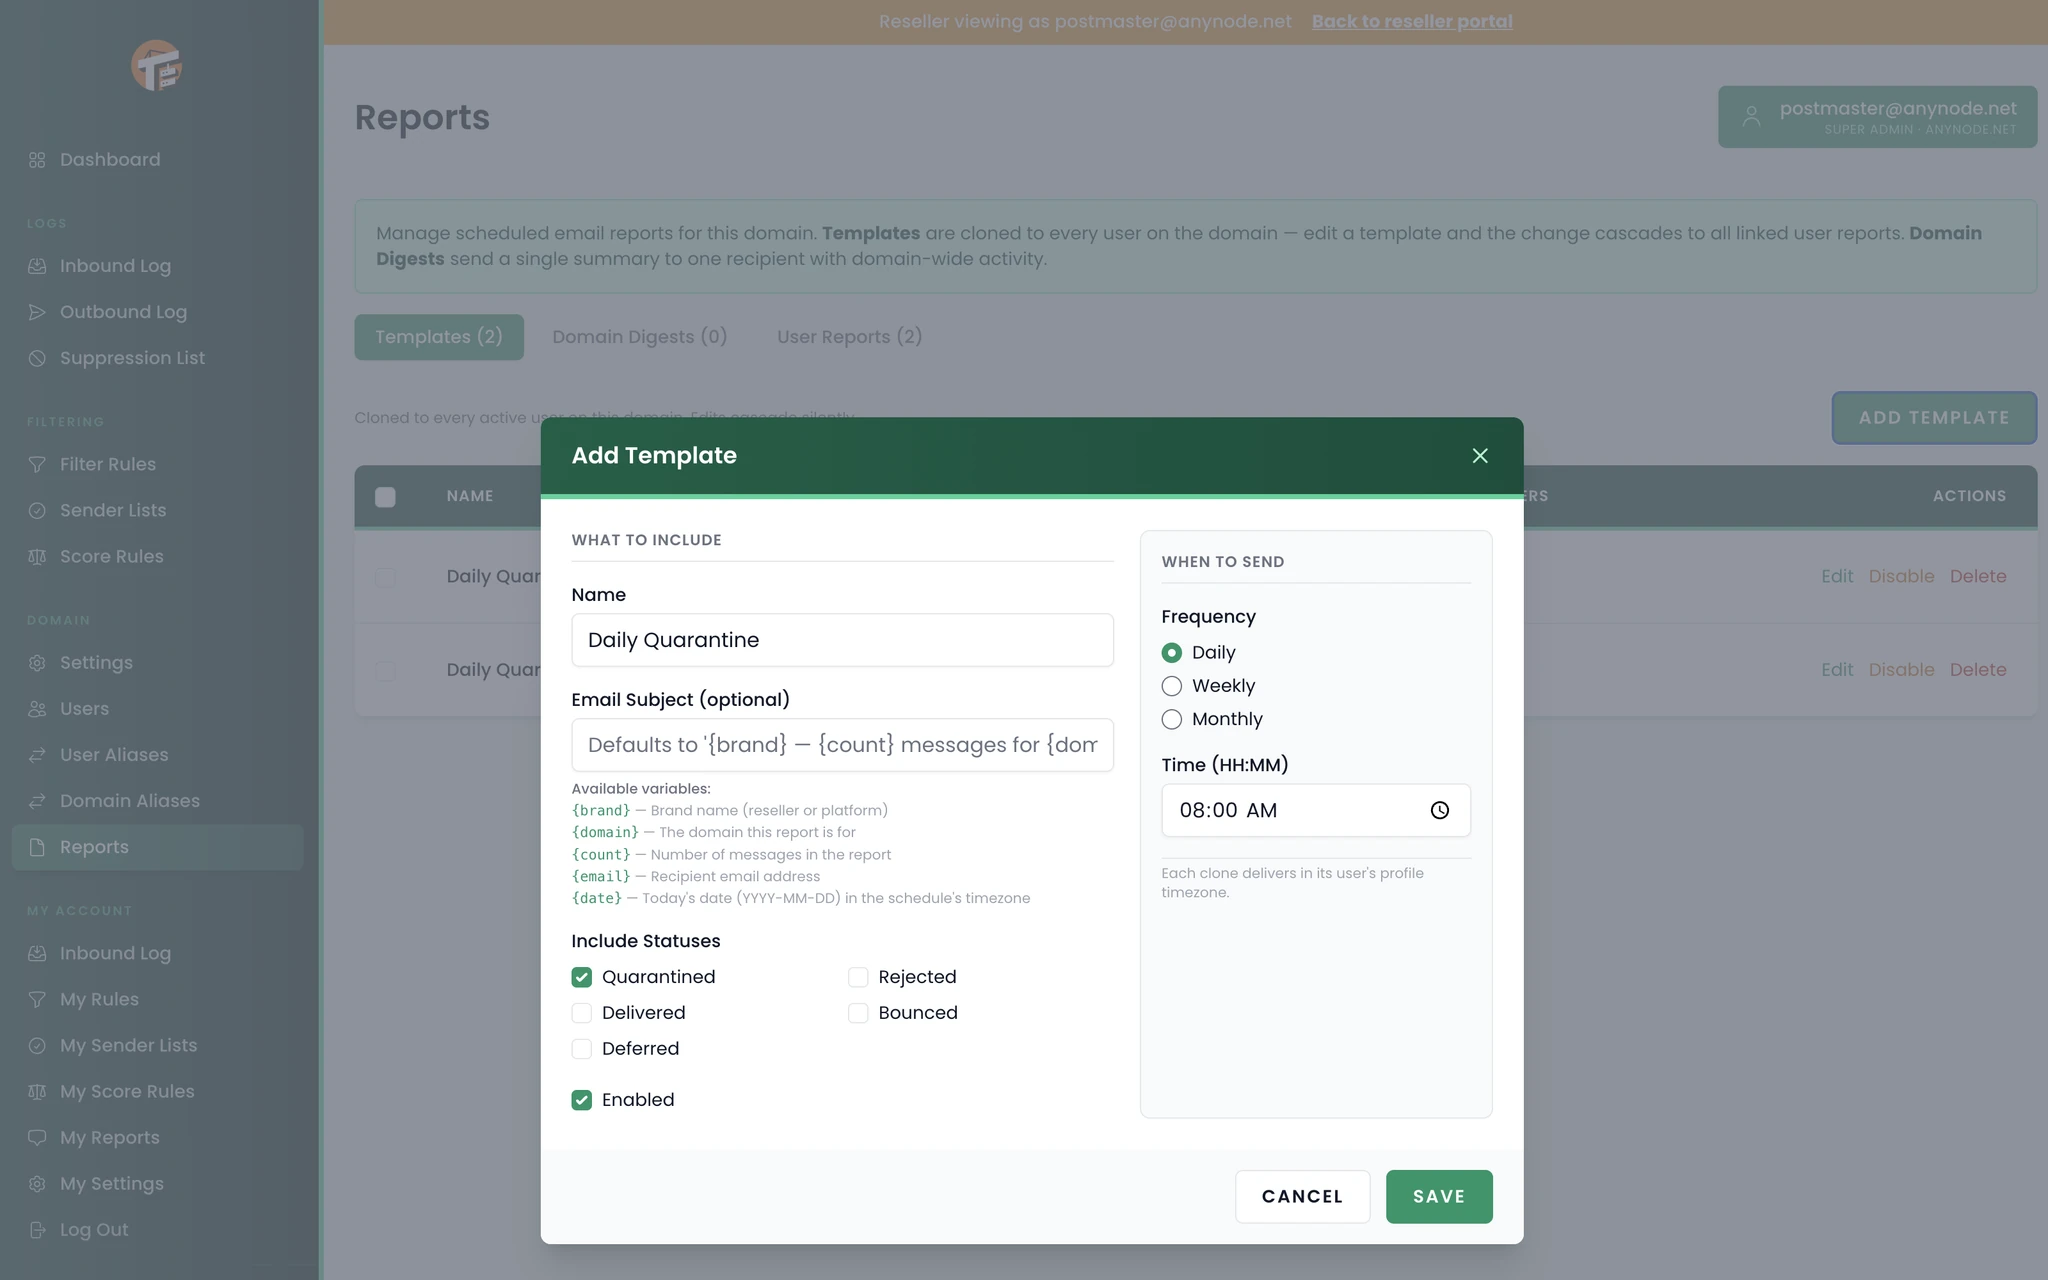Screen dimensions: 2048x1280
Task: Click the {count} variable text
Action: tap(601, 855)
